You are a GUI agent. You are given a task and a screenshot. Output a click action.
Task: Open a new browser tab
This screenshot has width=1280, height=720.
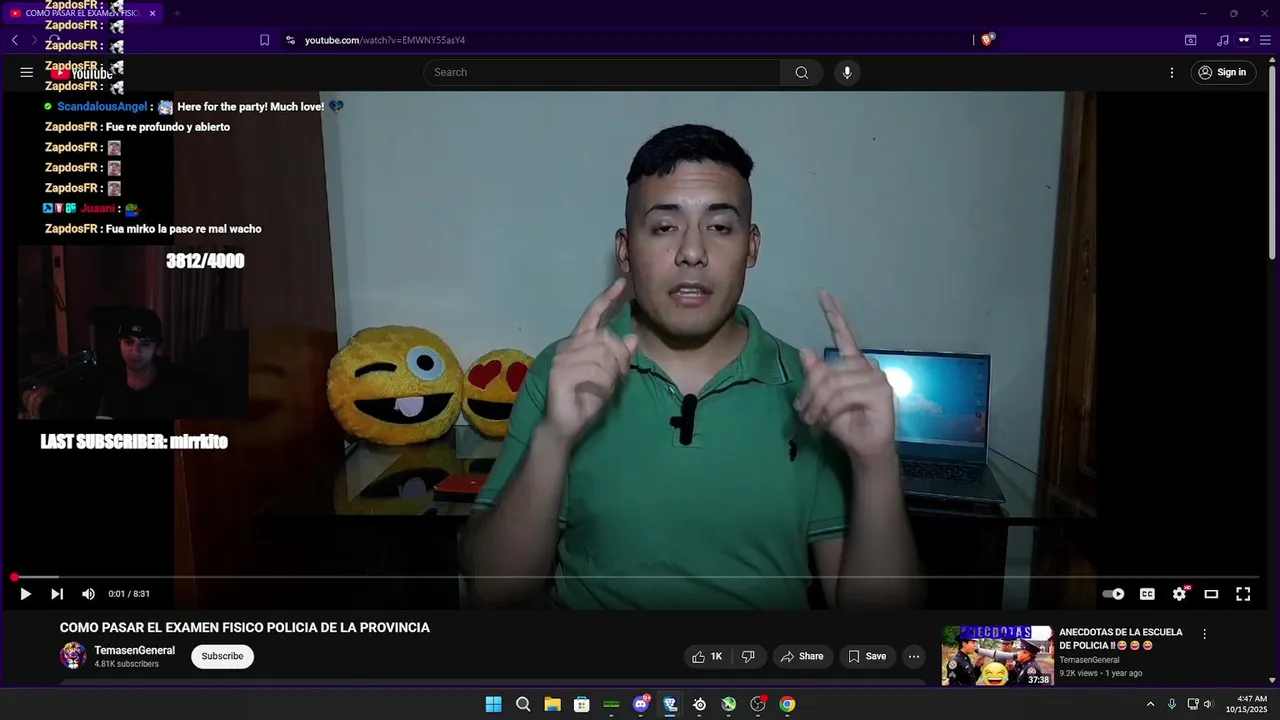click(x=177, y=13)
